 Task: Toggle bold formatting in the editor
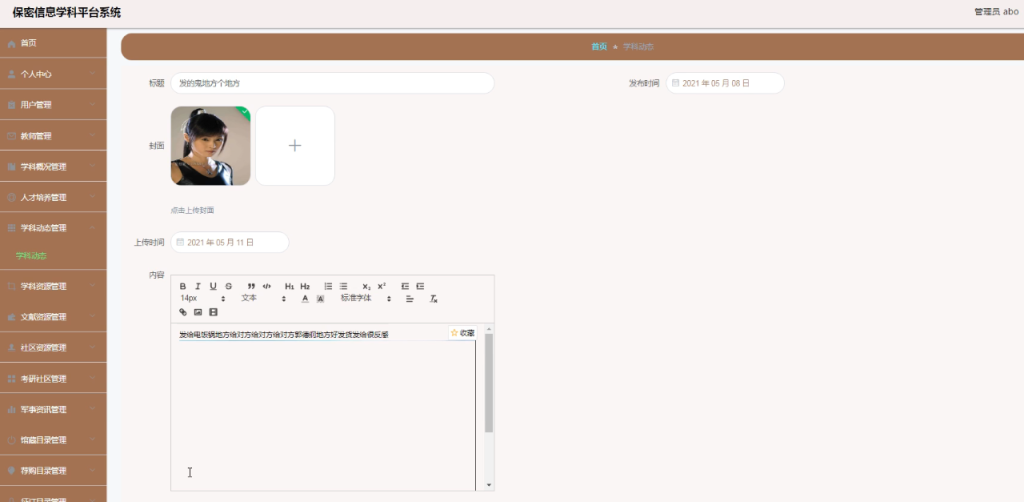coord(183,286)
